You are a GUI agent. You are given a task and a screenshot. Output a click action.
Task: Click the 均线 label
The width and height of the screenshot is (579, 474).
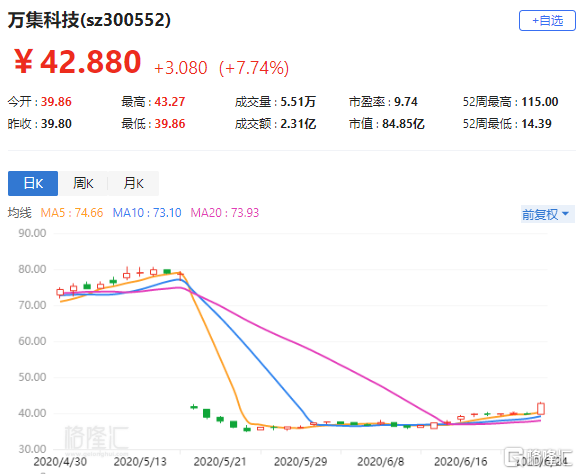[x=20, y=213]
